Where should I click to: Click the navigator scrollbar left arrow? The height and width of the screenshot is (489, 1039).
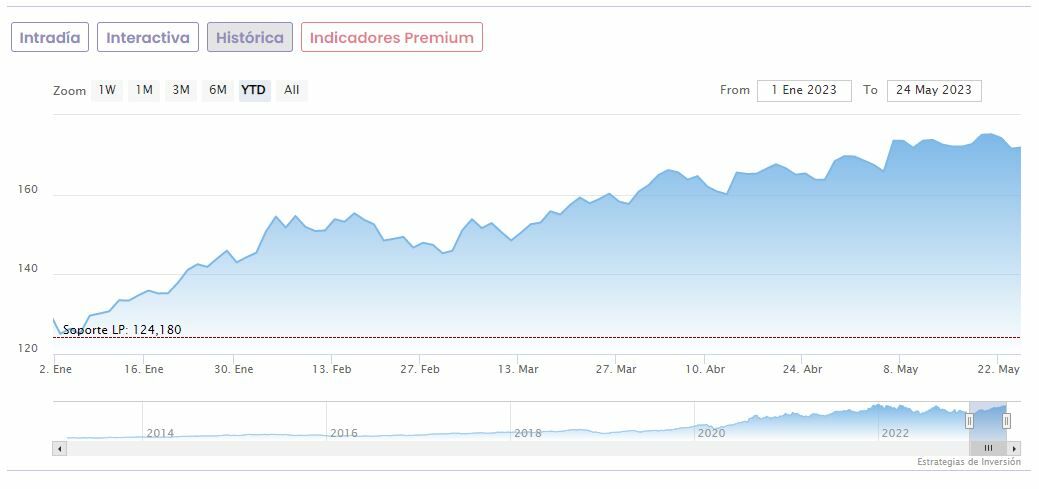[x=59, y=448]
